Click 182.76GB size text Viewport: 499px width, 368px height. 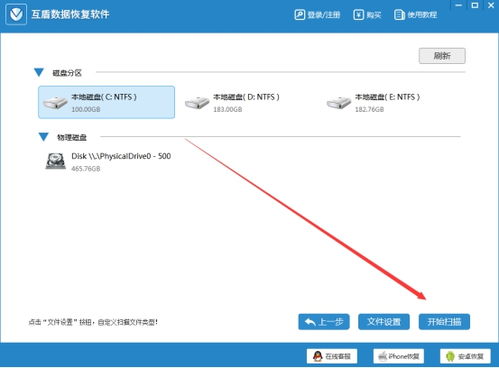point(369,109)
